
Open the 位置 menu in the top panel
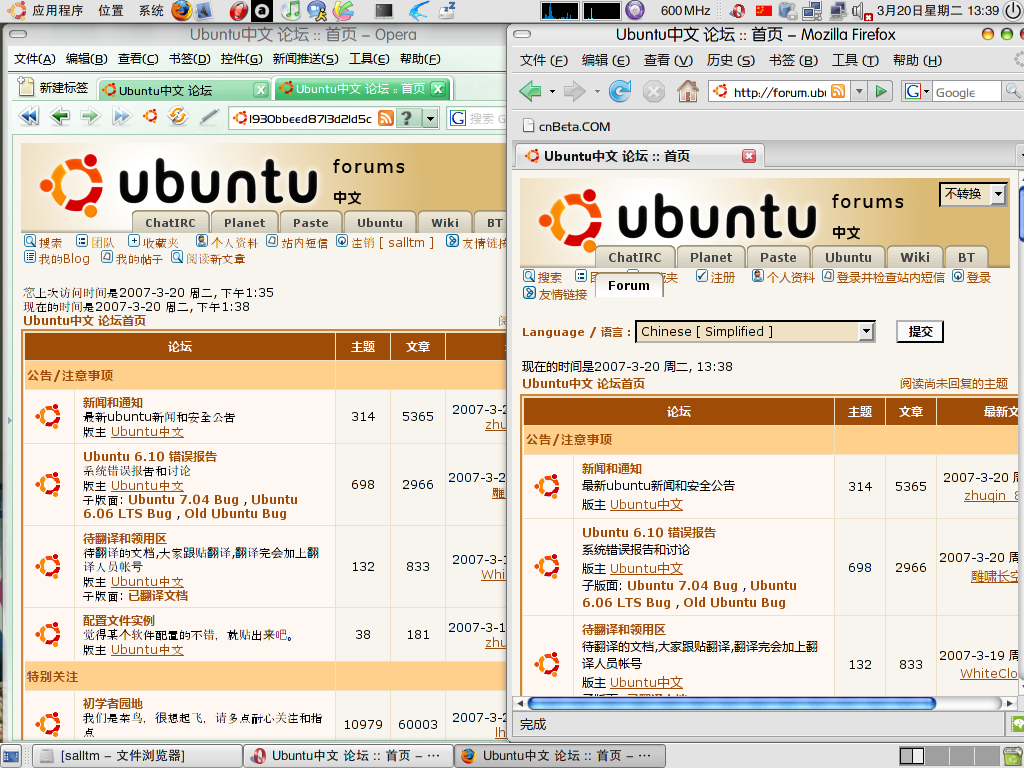(x=111, y=10)
